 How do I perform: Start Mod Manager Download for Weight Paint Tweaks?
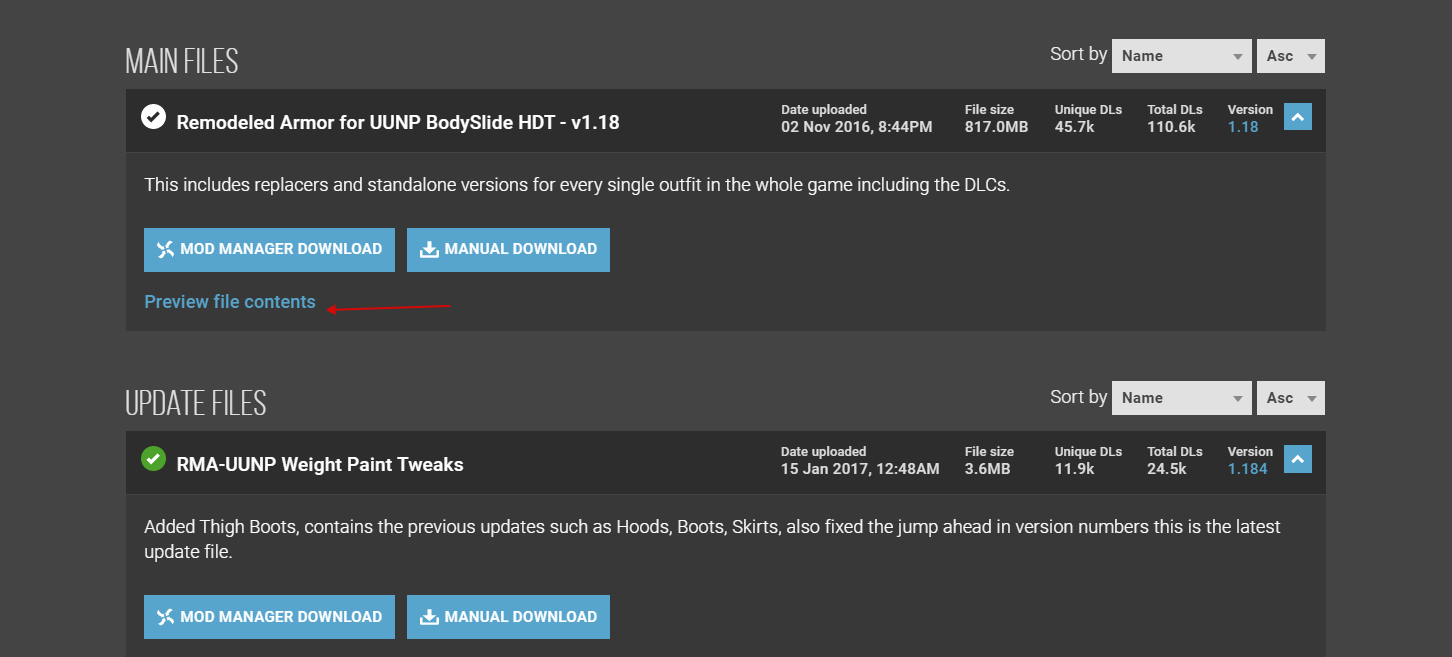coord(269,617)
